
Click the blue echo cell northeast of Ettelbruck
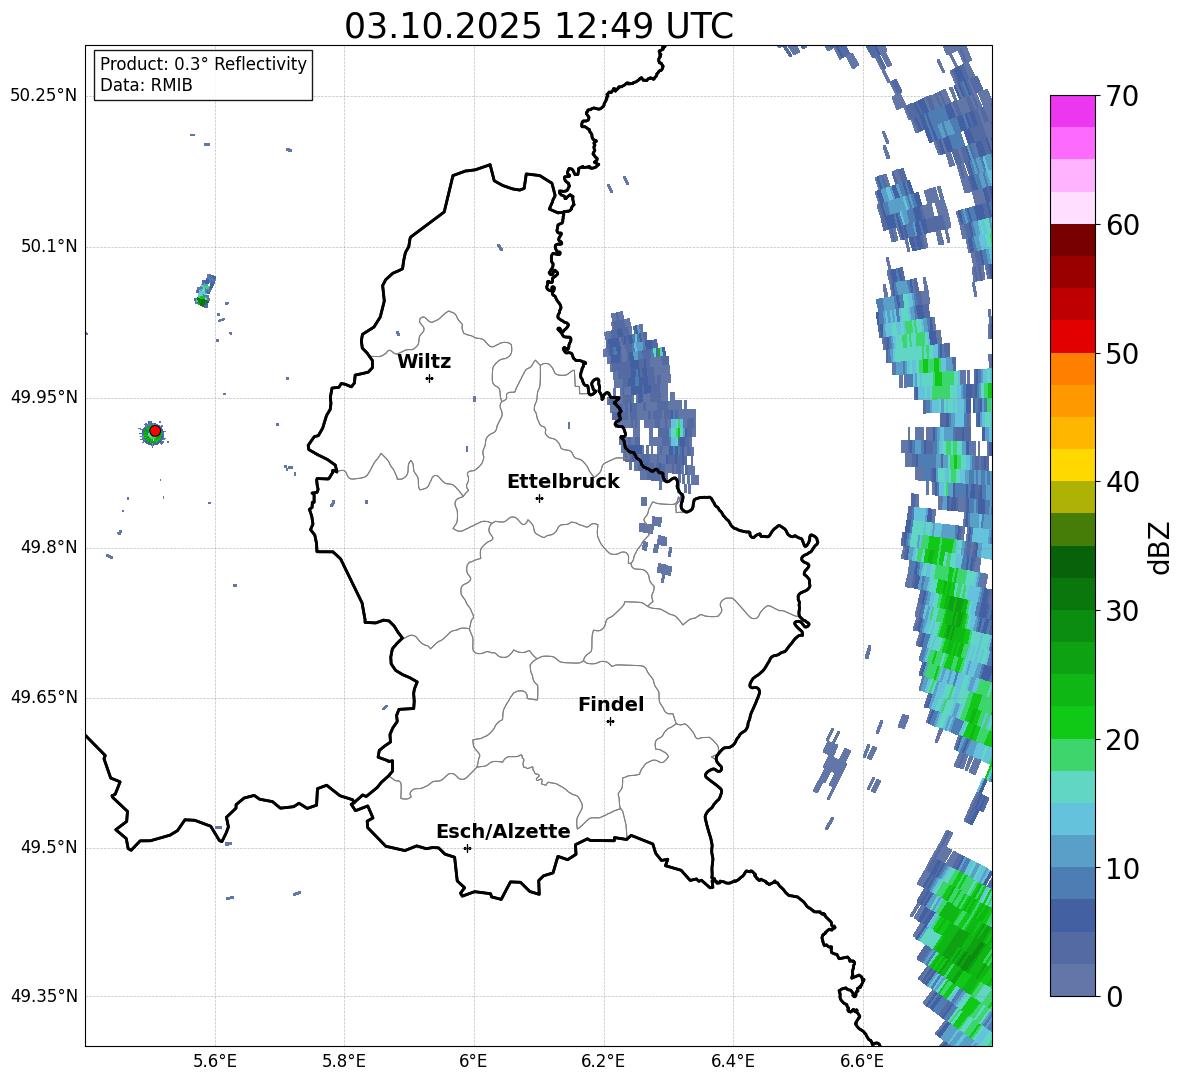pyautogui.click(x=649, y=400)
